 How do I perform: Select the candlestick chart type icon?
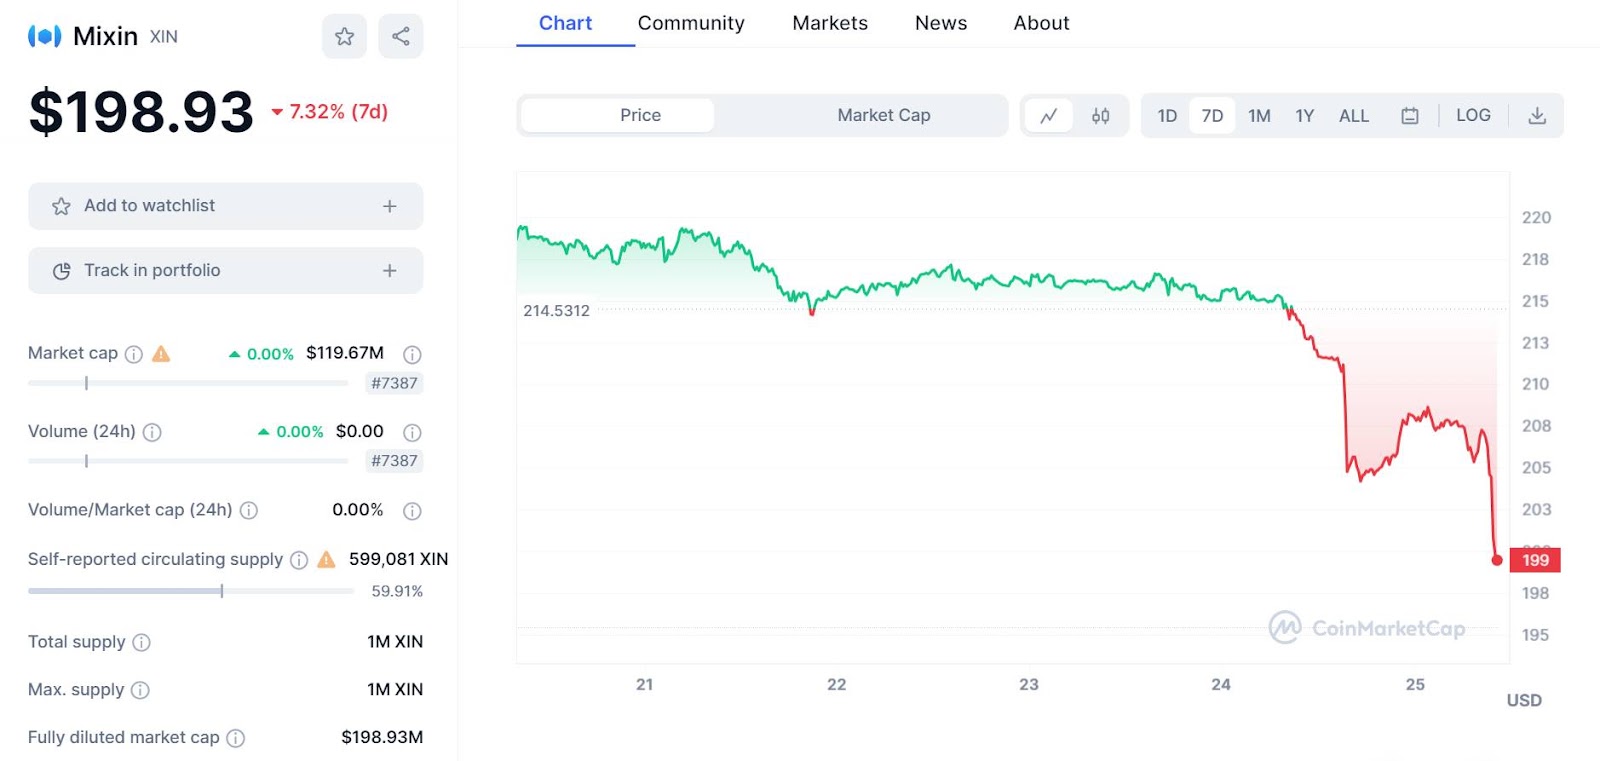point(1101,116)
